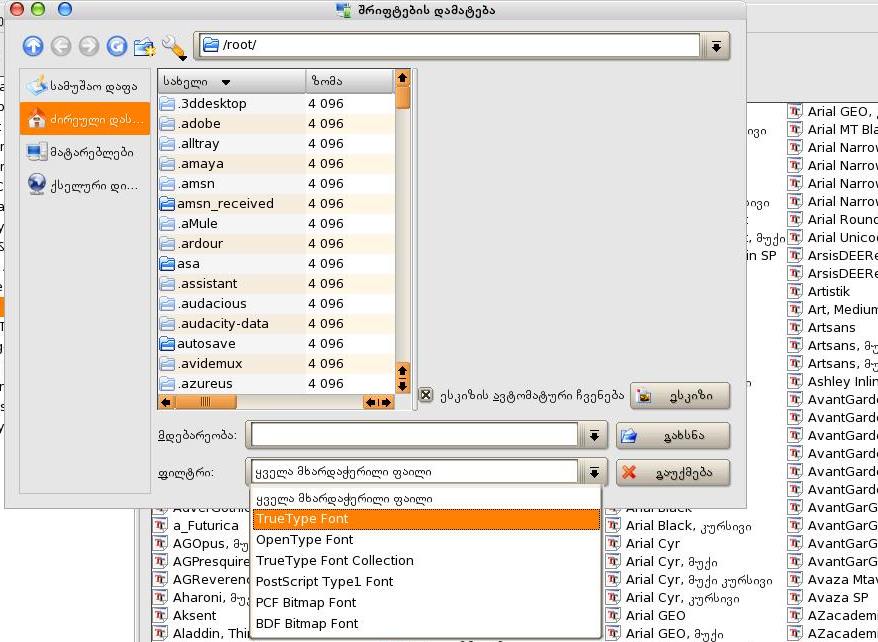
Task: Toggle the automatic preview checkbox
Action: point(426,395)
